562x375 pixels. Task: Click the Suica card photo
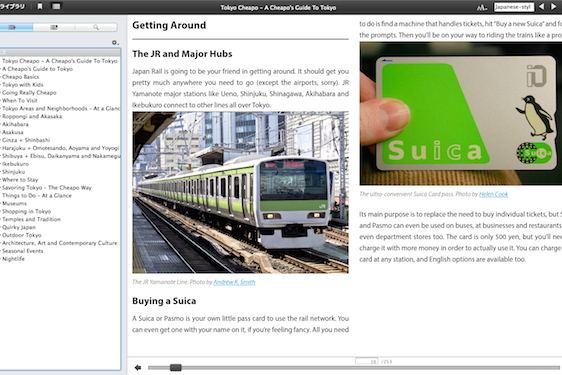(x=461, y=114)
